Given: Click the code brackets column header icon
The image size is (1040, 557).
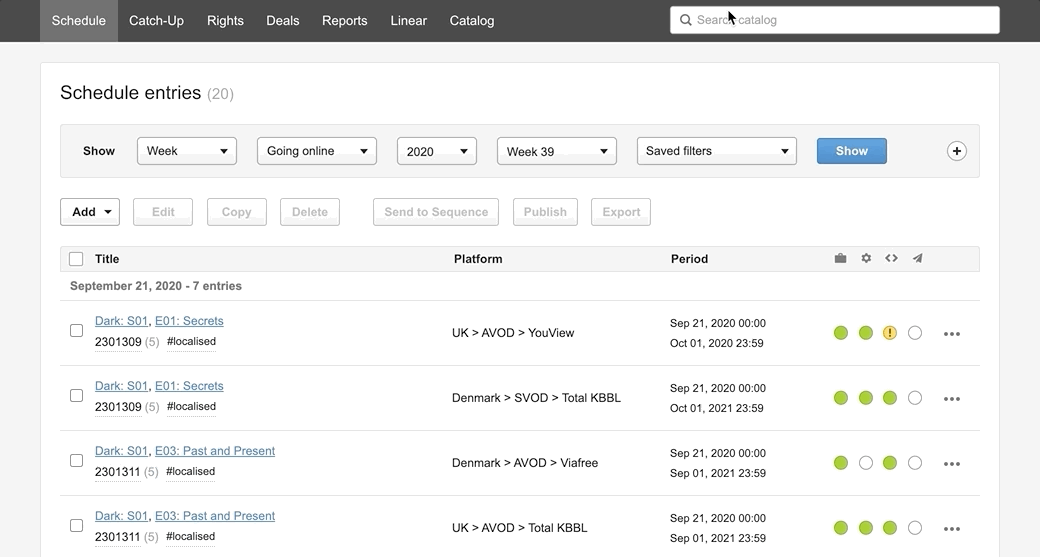Looking at the screenshot, I should pos(891,258).
